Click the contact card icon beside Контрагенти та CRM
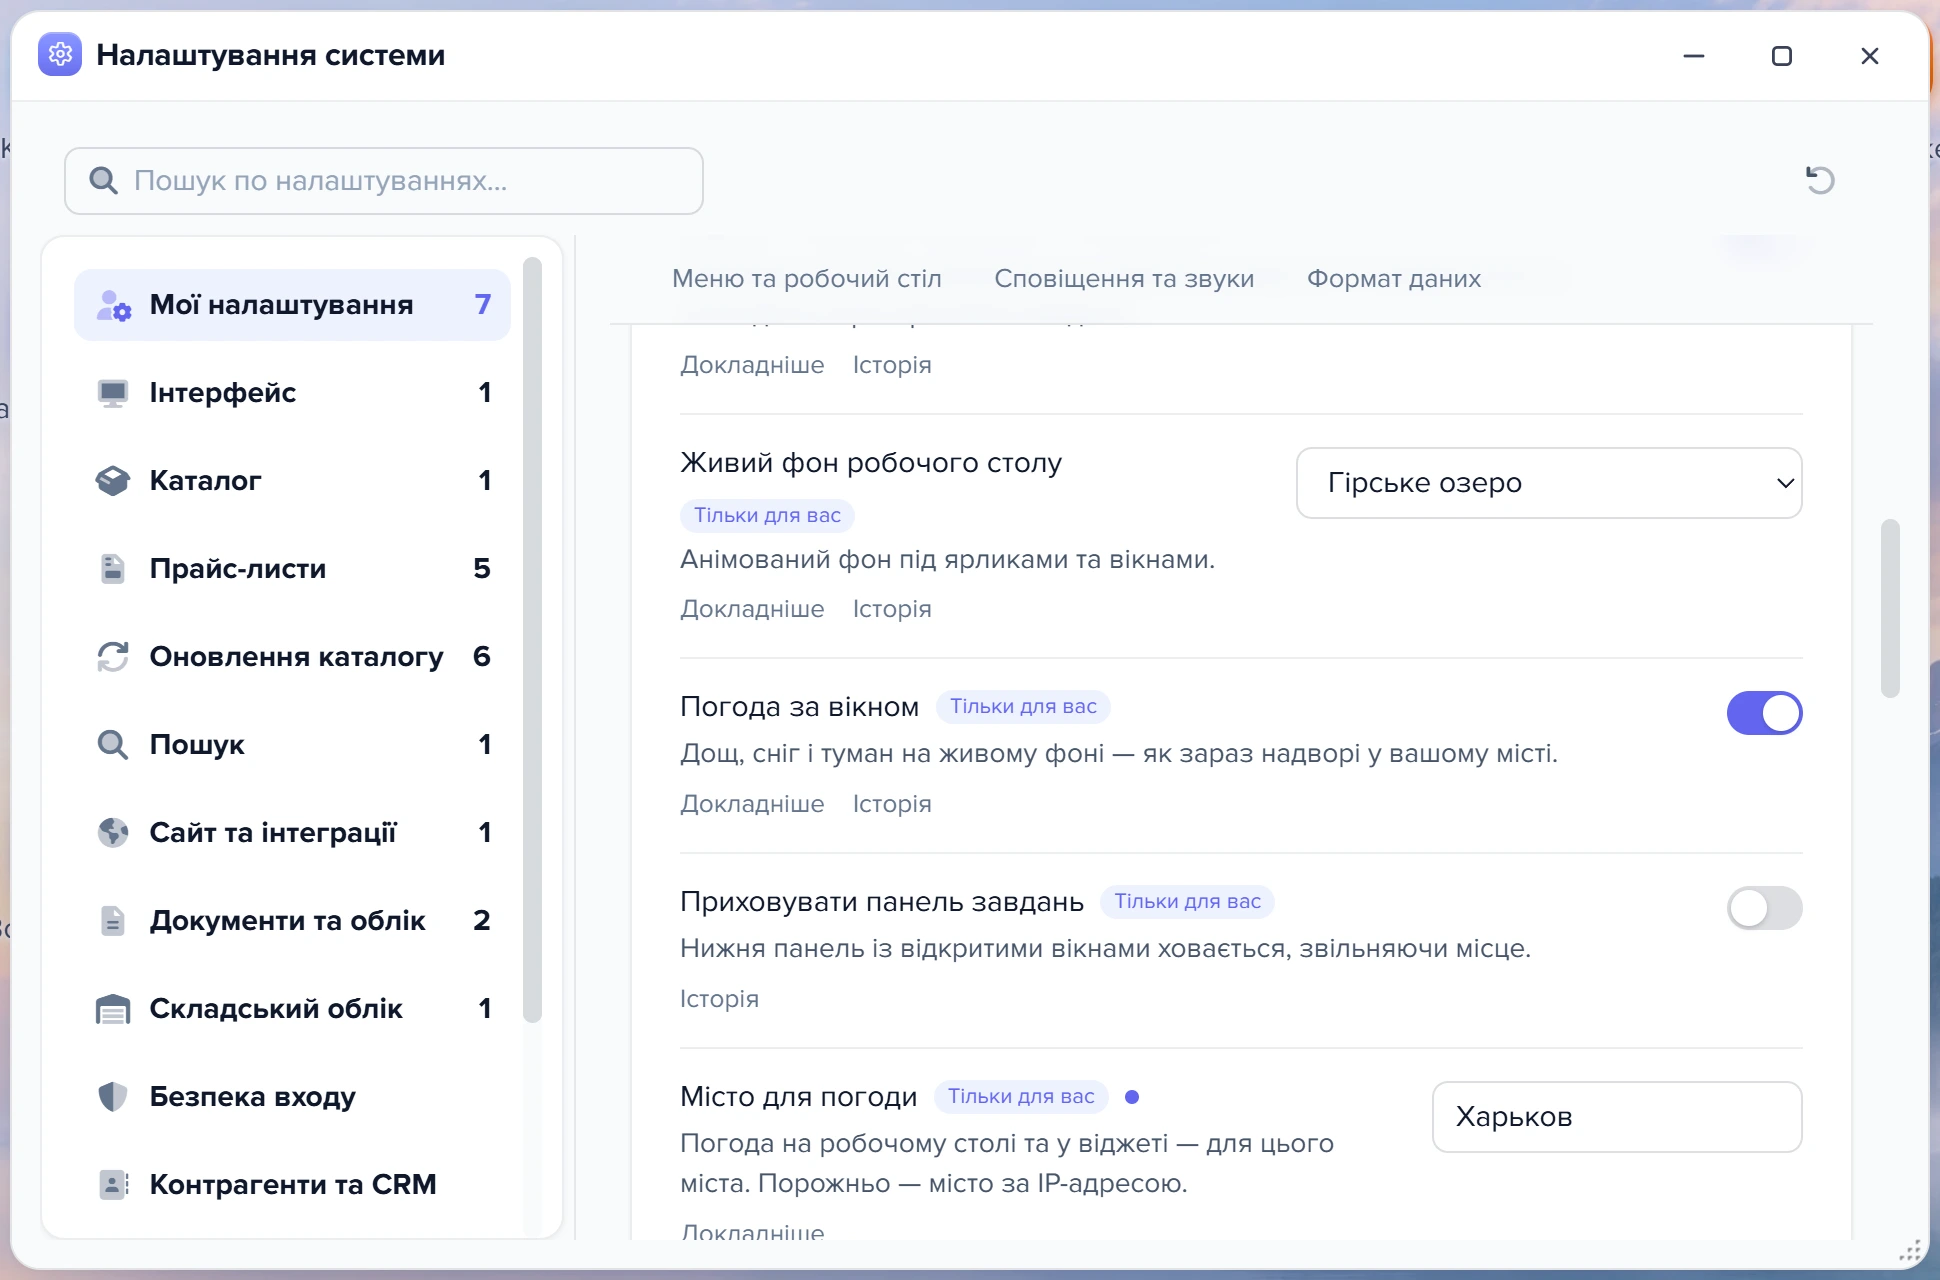This screenshot has width=1940, height=1280. (113, 1185)
